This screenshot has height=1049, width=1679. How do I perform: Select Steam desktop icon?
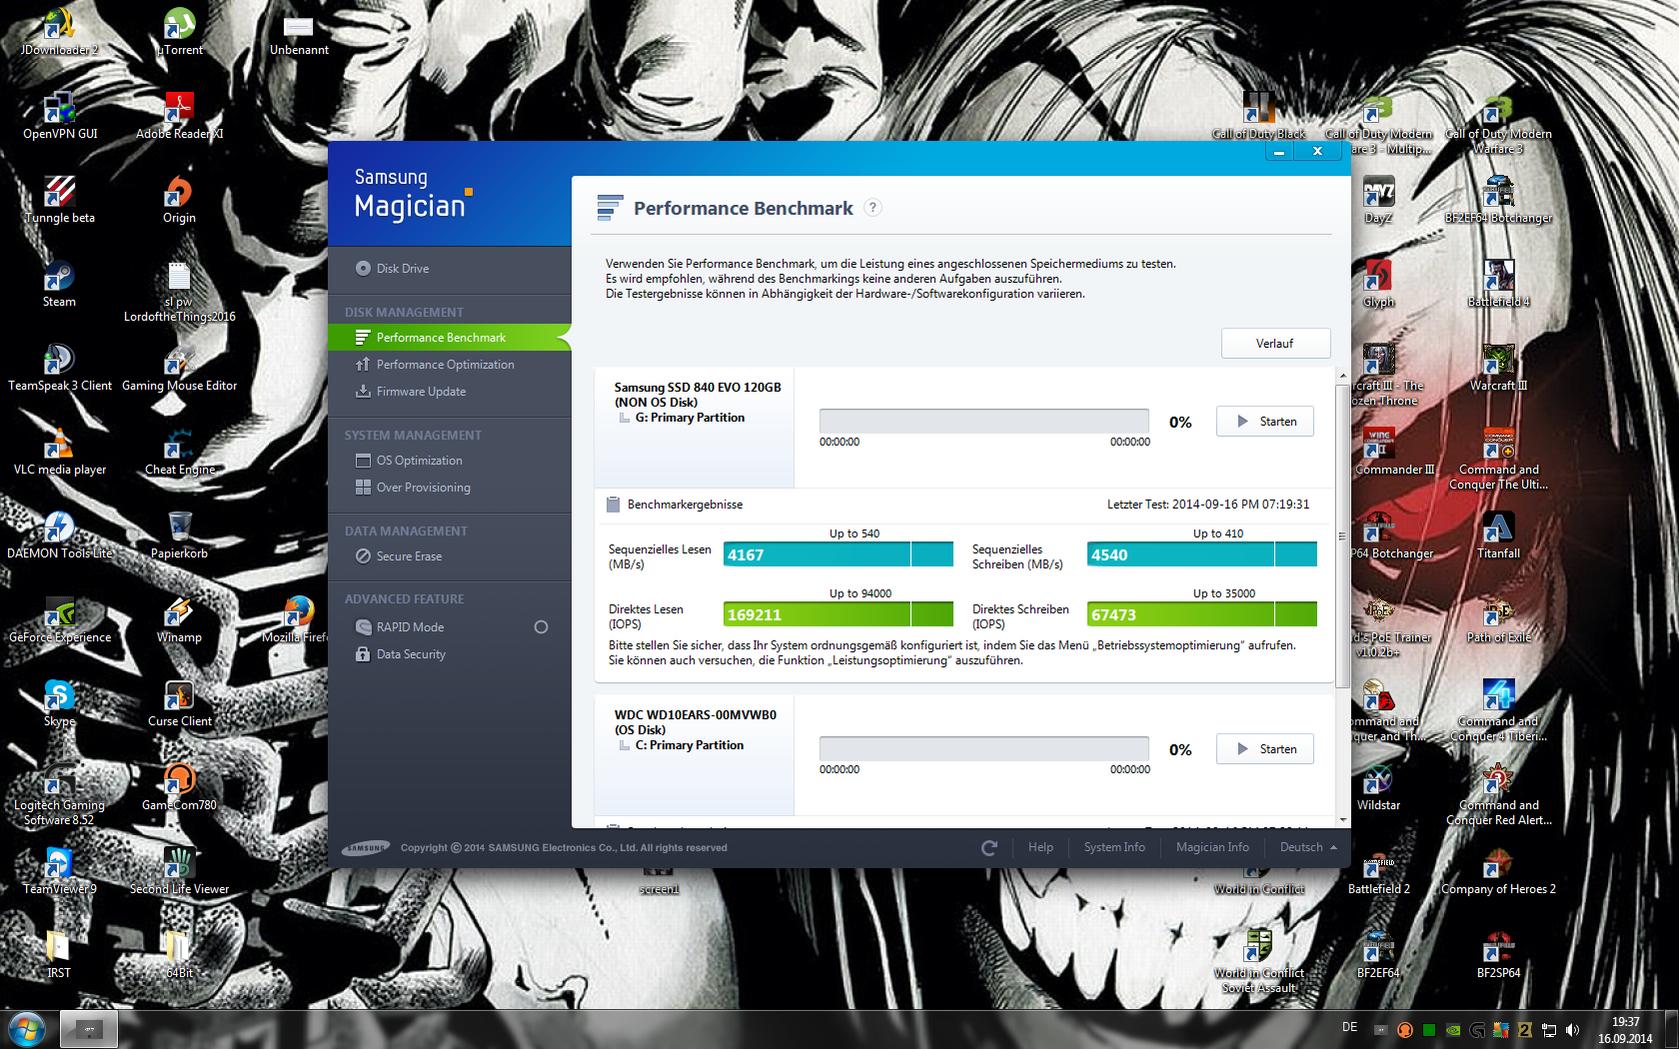pyautogui.click(x=59, y=284)
